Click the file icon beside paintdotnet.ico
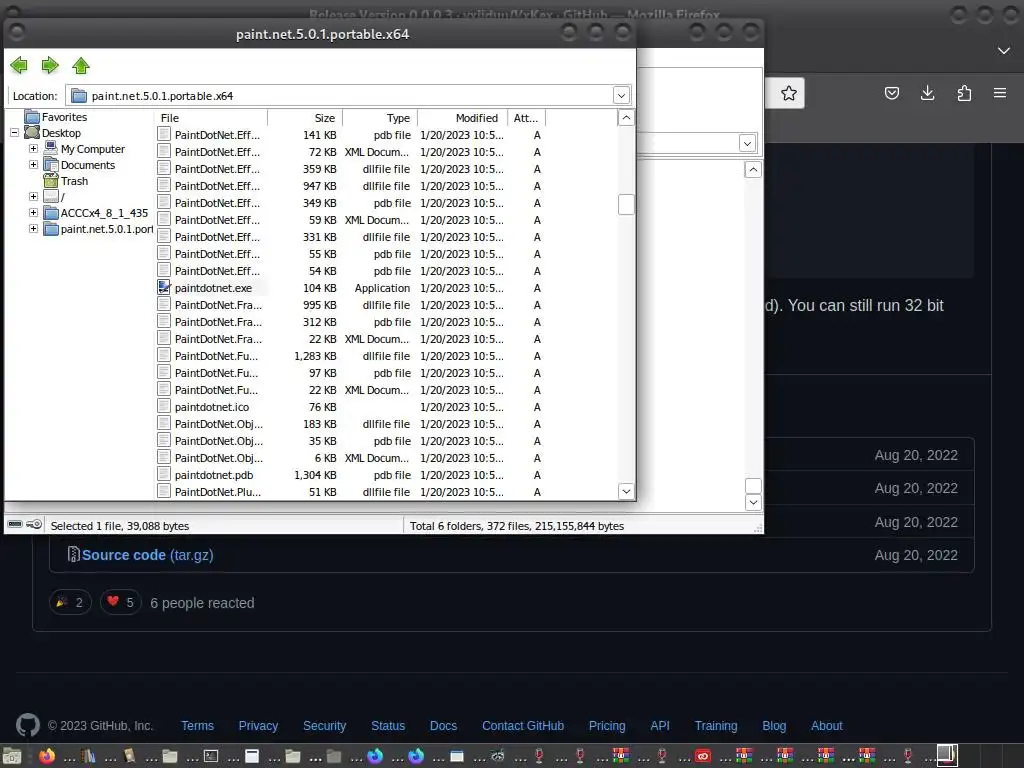Screen dimensions: 1024x768 164,406
